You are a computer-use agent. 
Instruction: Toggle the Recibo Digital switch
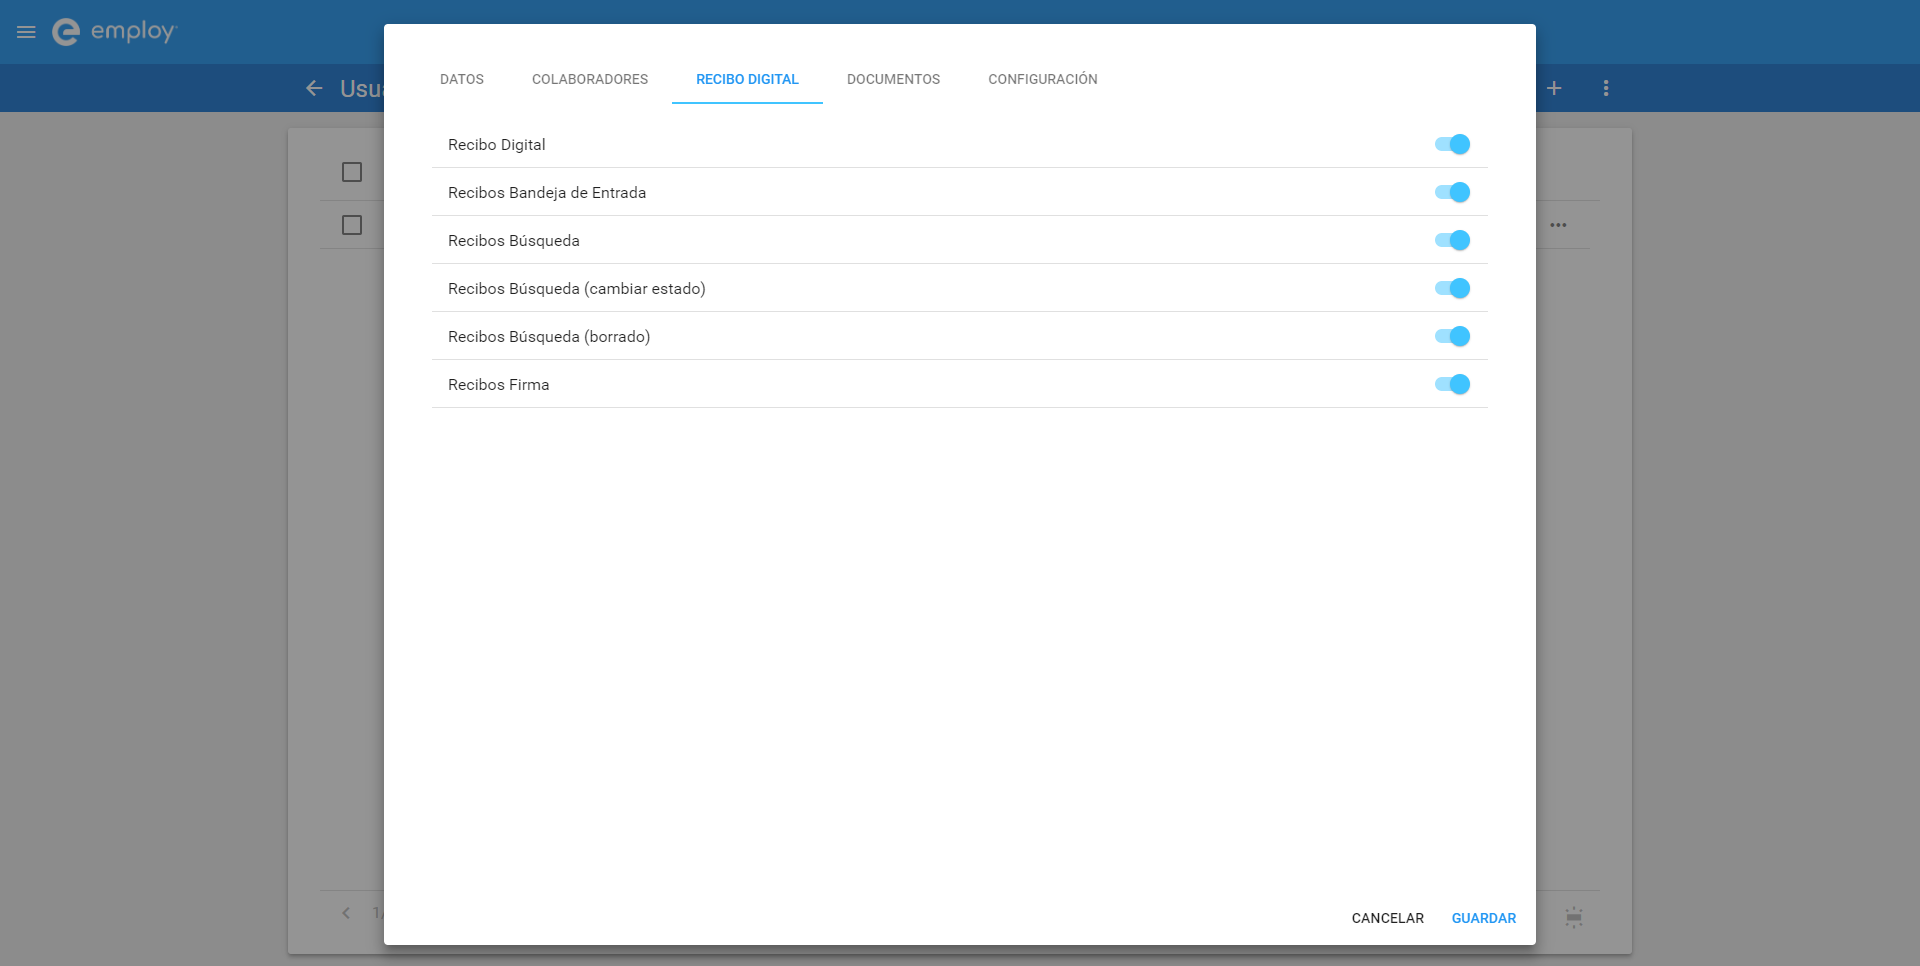point(1452,144)
